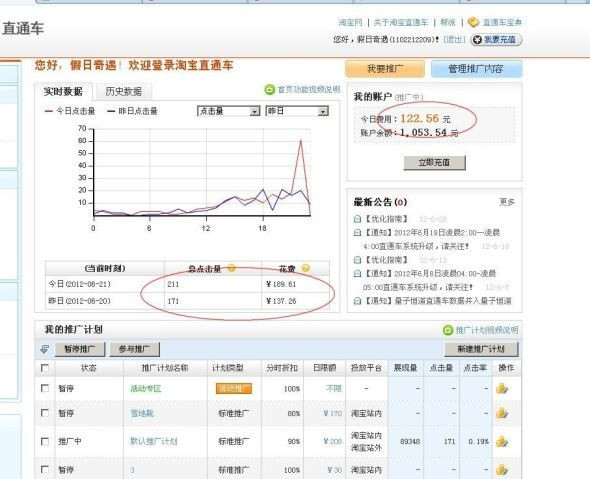Screen dimensions: 590x479
Task: Click the 新建推广计划 button
Action: (481, 349)
